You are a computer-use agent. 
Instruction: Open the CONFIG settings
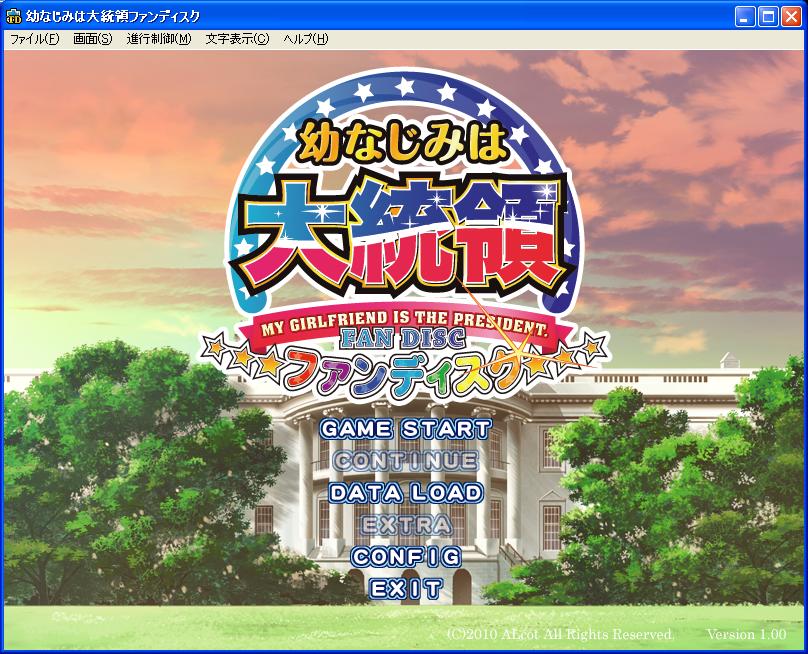(406, 557)
